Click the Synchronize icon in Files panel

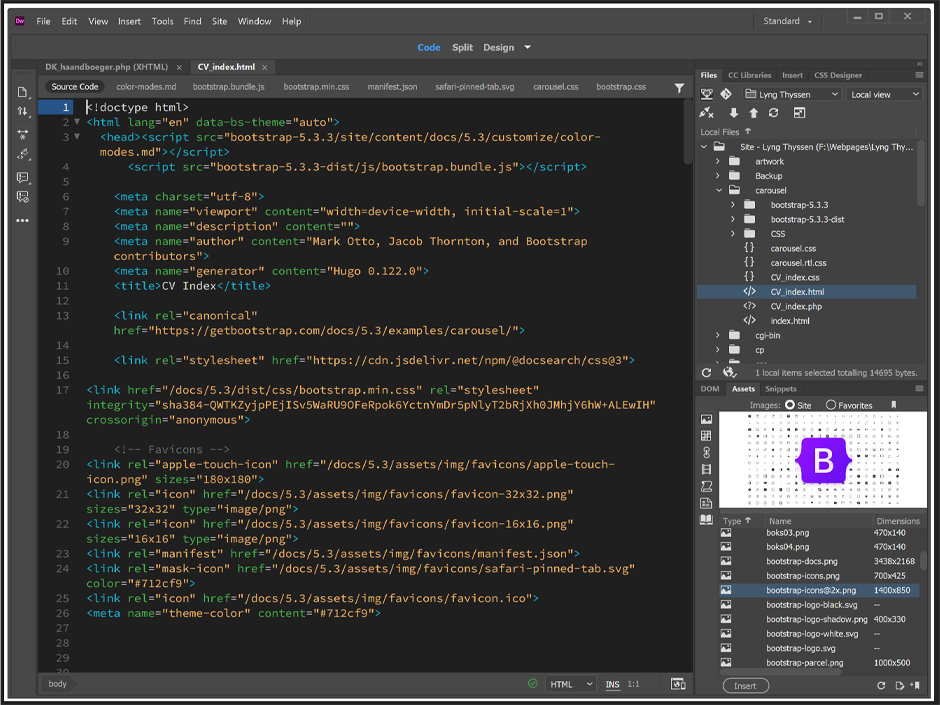(773, 113)
